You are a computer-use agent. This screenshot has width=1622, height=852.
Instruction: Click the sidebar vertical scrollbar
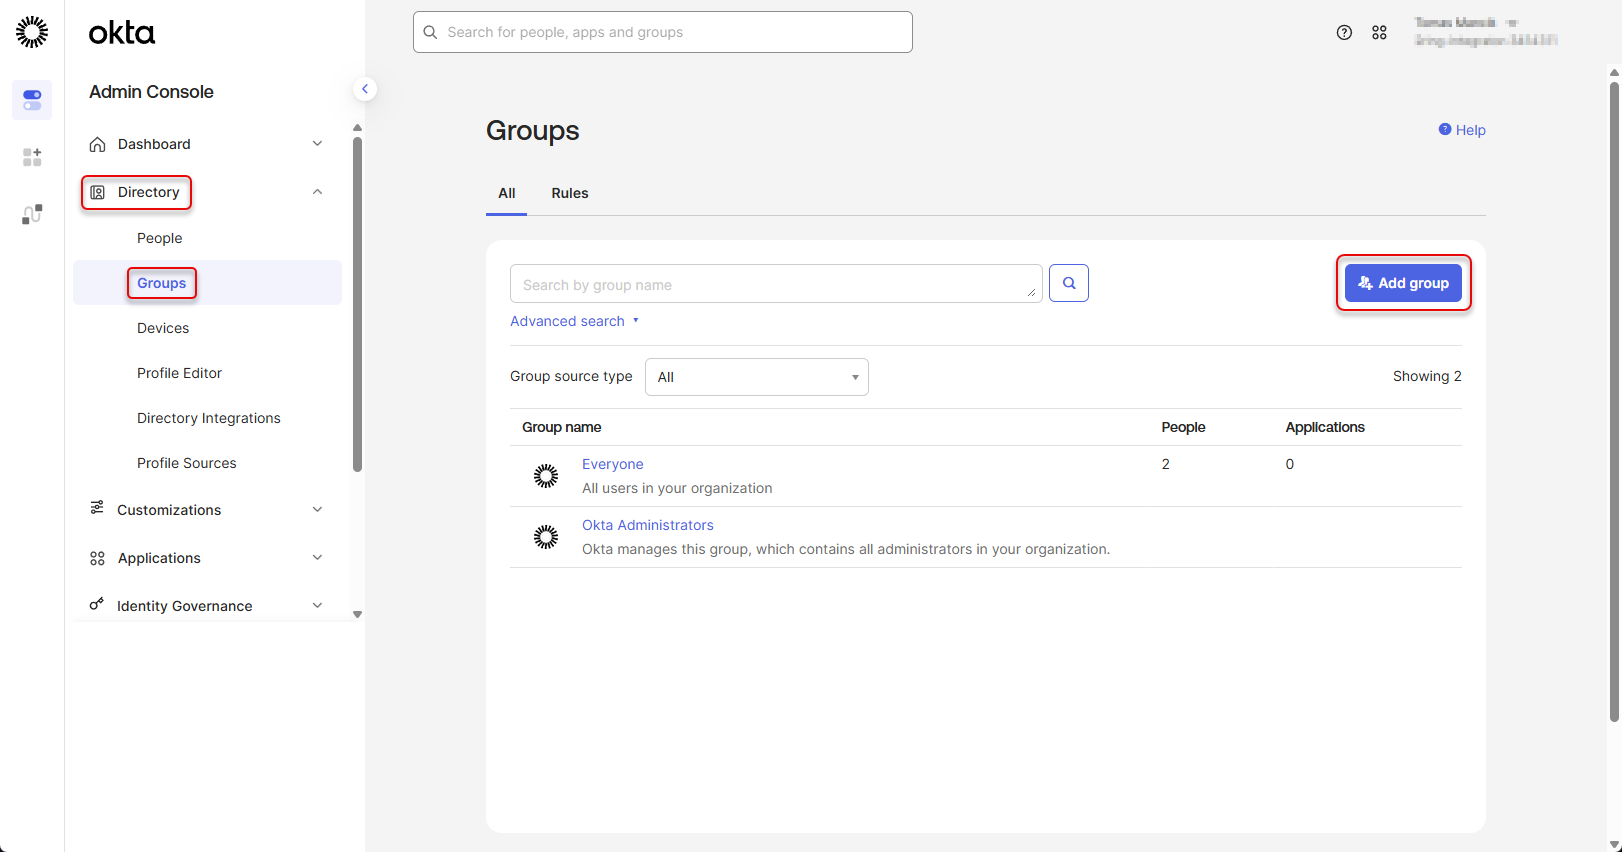tap(357, 300)
